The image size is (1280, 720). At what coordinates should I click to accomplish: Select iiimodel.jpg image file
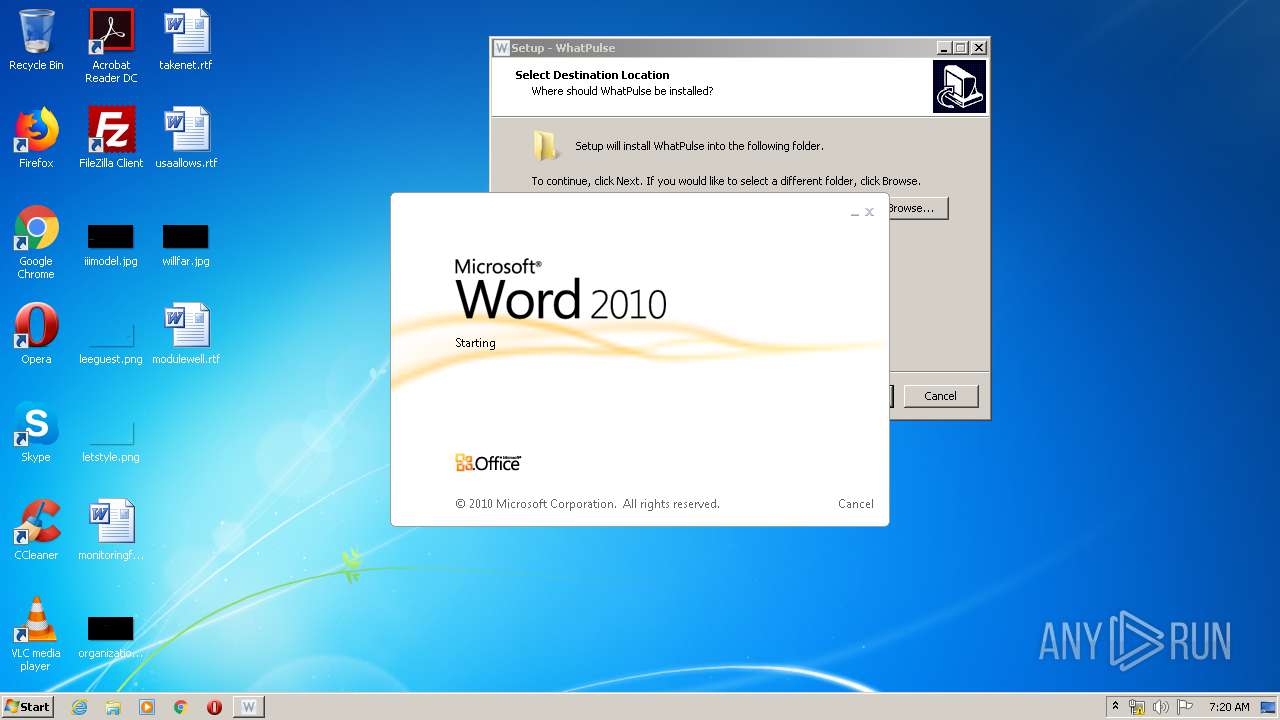pos(111,246)
